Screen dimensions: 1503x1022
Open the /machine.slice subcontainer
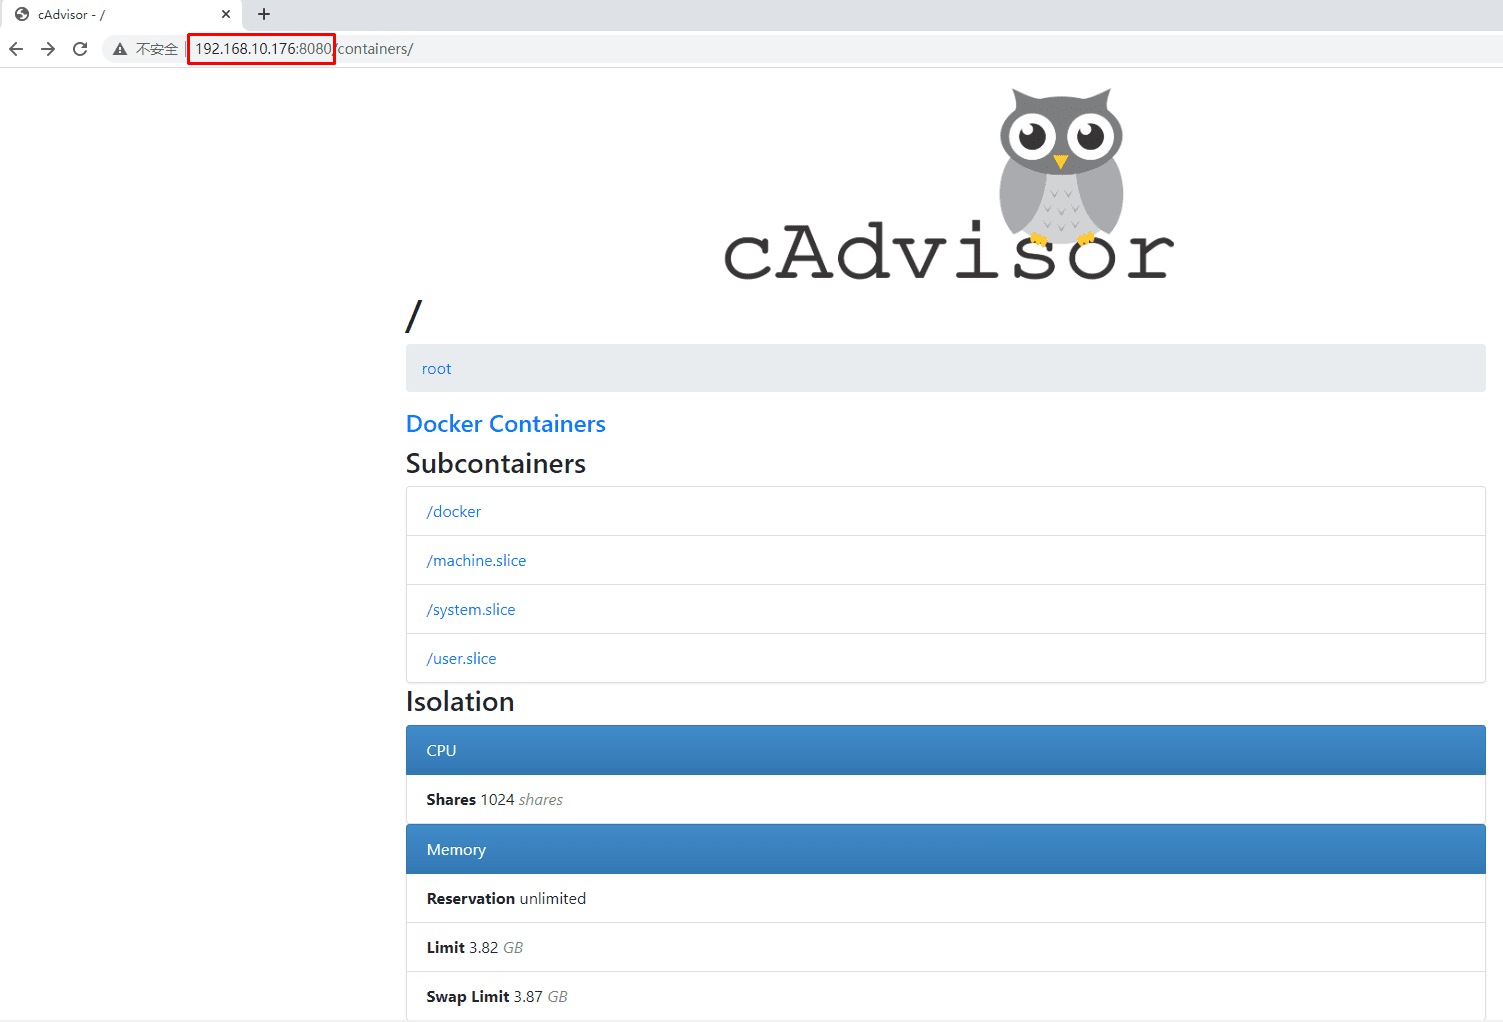[476, 561]
